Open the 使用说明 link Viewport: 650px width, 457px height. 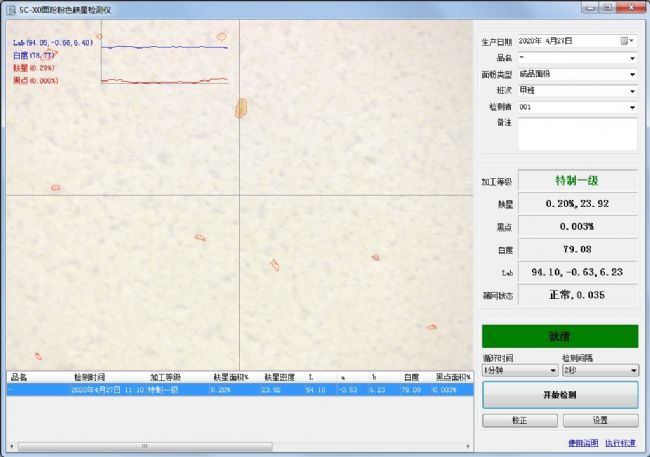click(582, 443)
